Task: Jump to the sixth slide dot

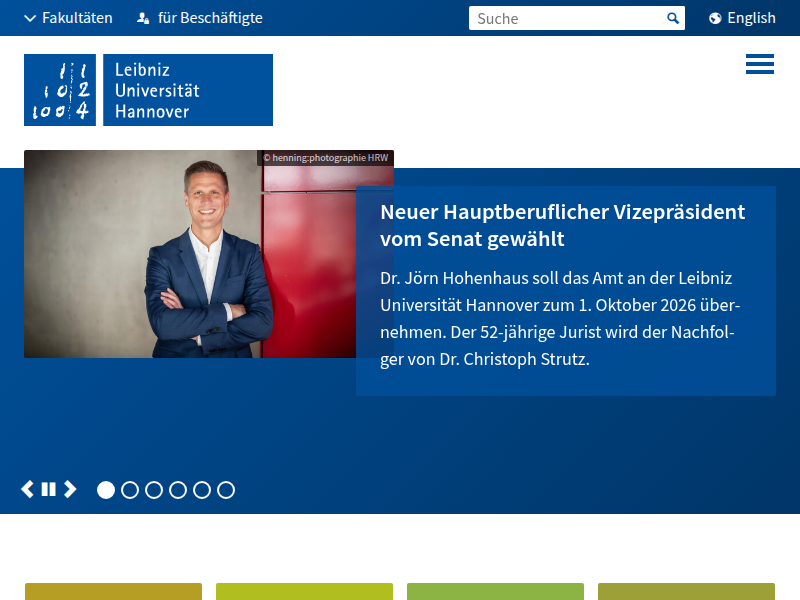Action: click(x=226, y=490)
